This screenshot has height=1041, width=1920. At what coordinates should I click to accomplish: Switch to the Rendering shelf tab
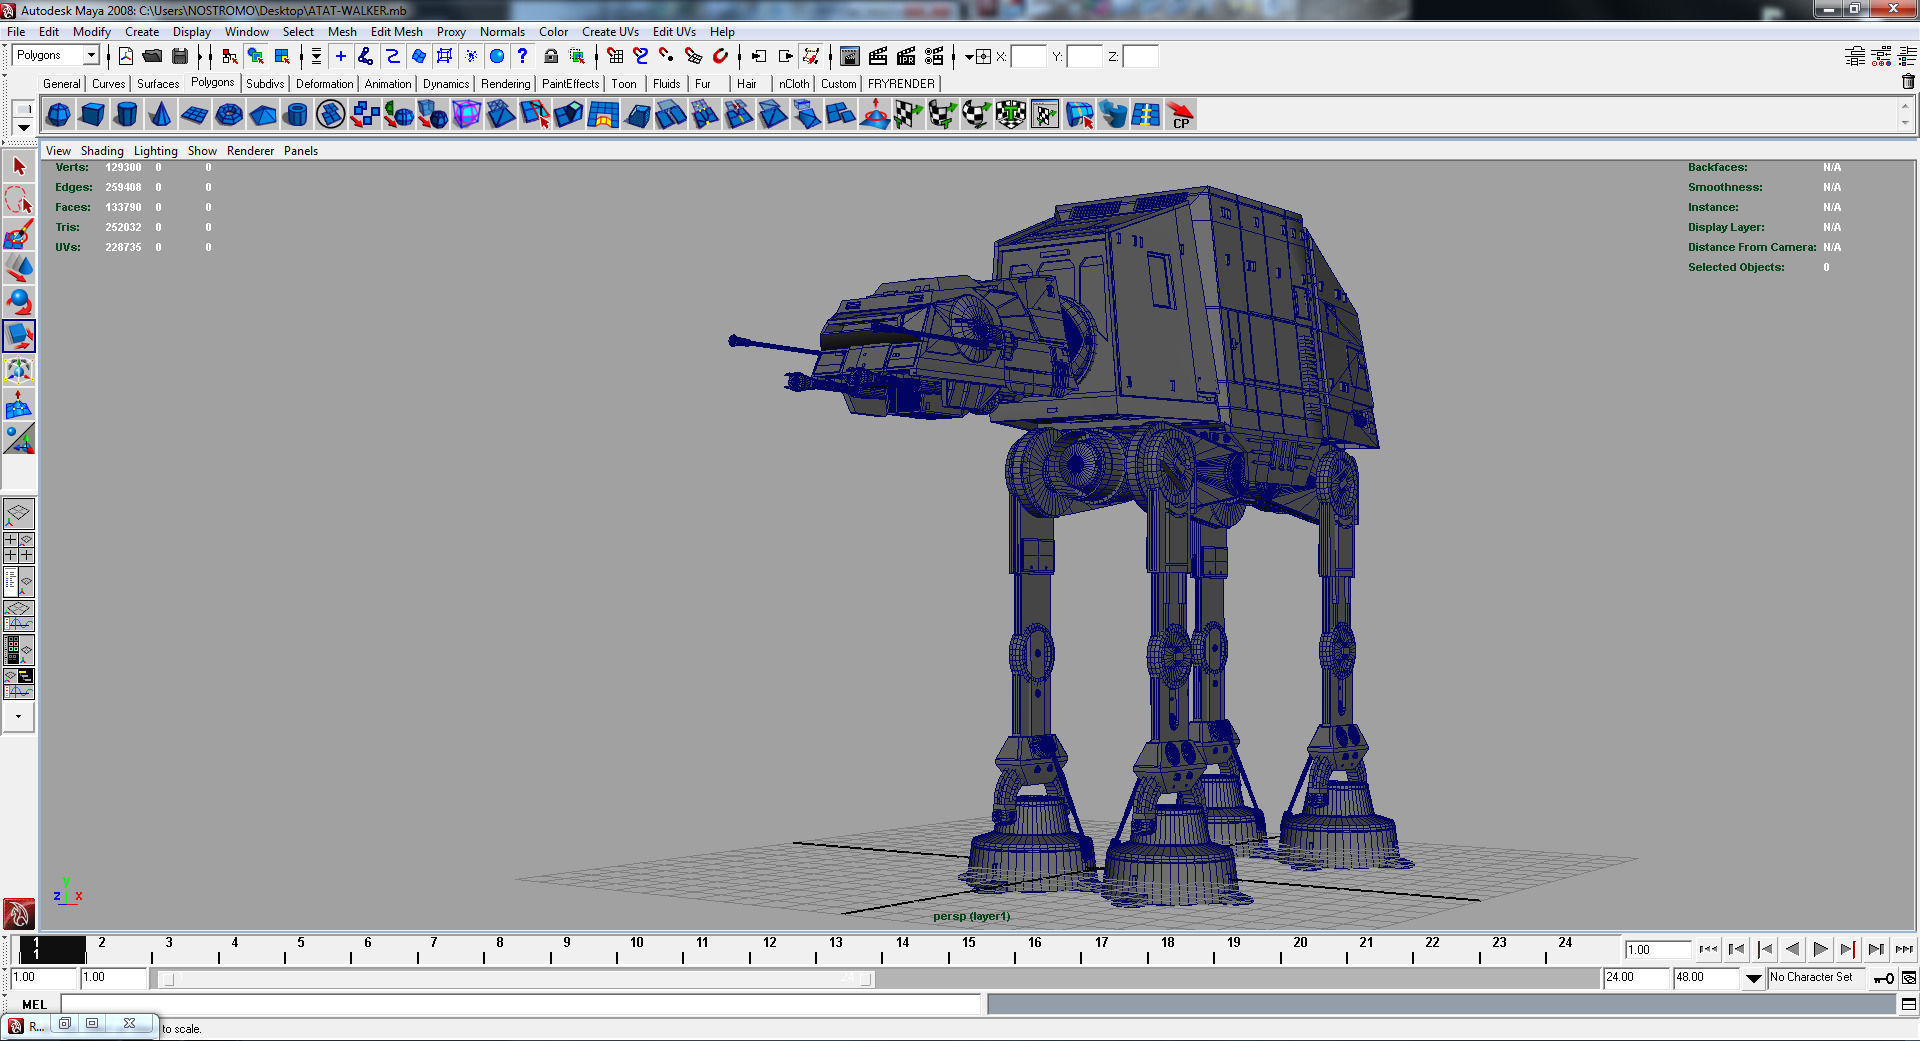(506, 84)
